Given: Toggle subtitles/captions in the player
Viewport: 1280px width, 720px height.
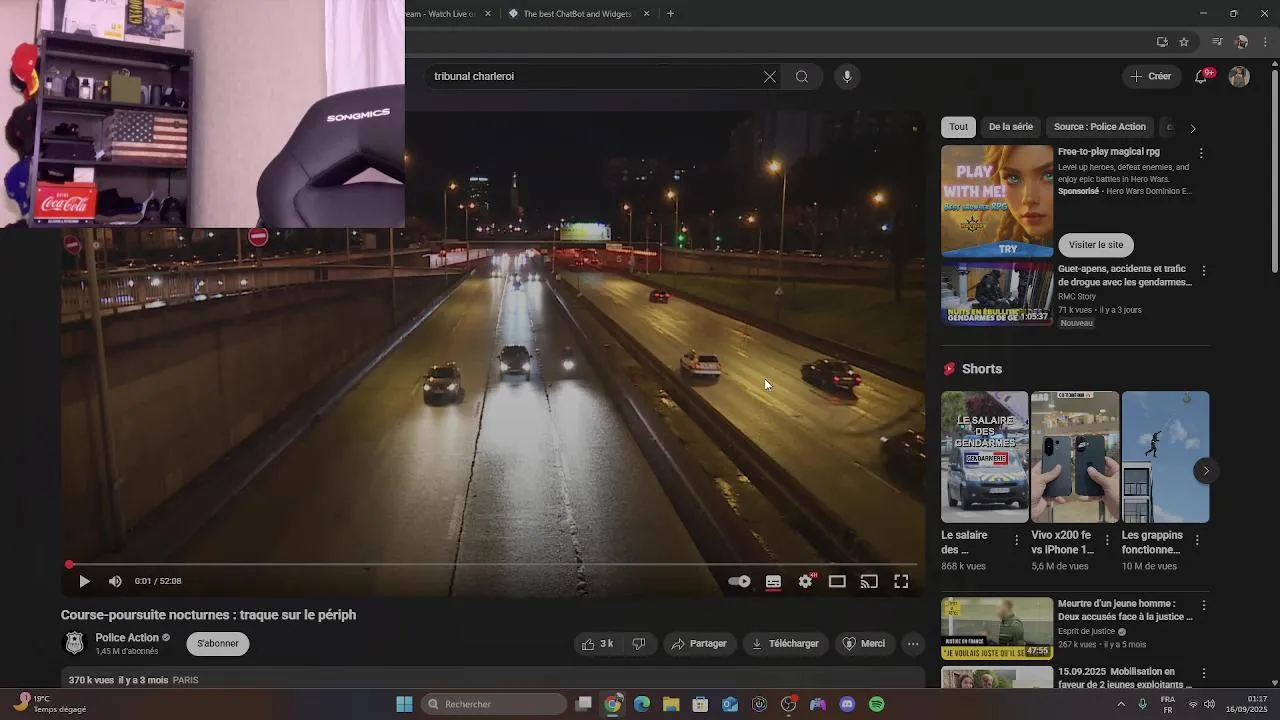Looking at the screenshot, I should (773, 581).
